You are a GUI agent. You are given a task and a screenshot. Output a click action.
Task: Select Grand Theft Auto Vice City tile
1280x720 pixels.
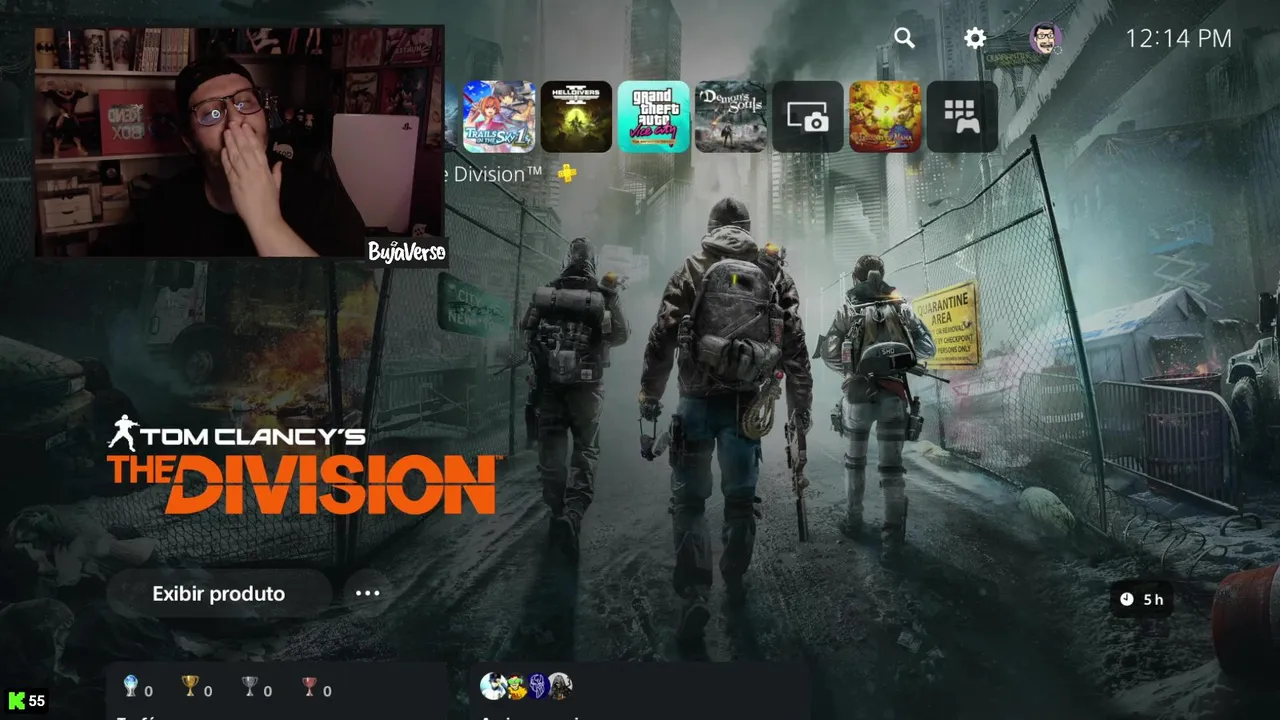[654, 117]
